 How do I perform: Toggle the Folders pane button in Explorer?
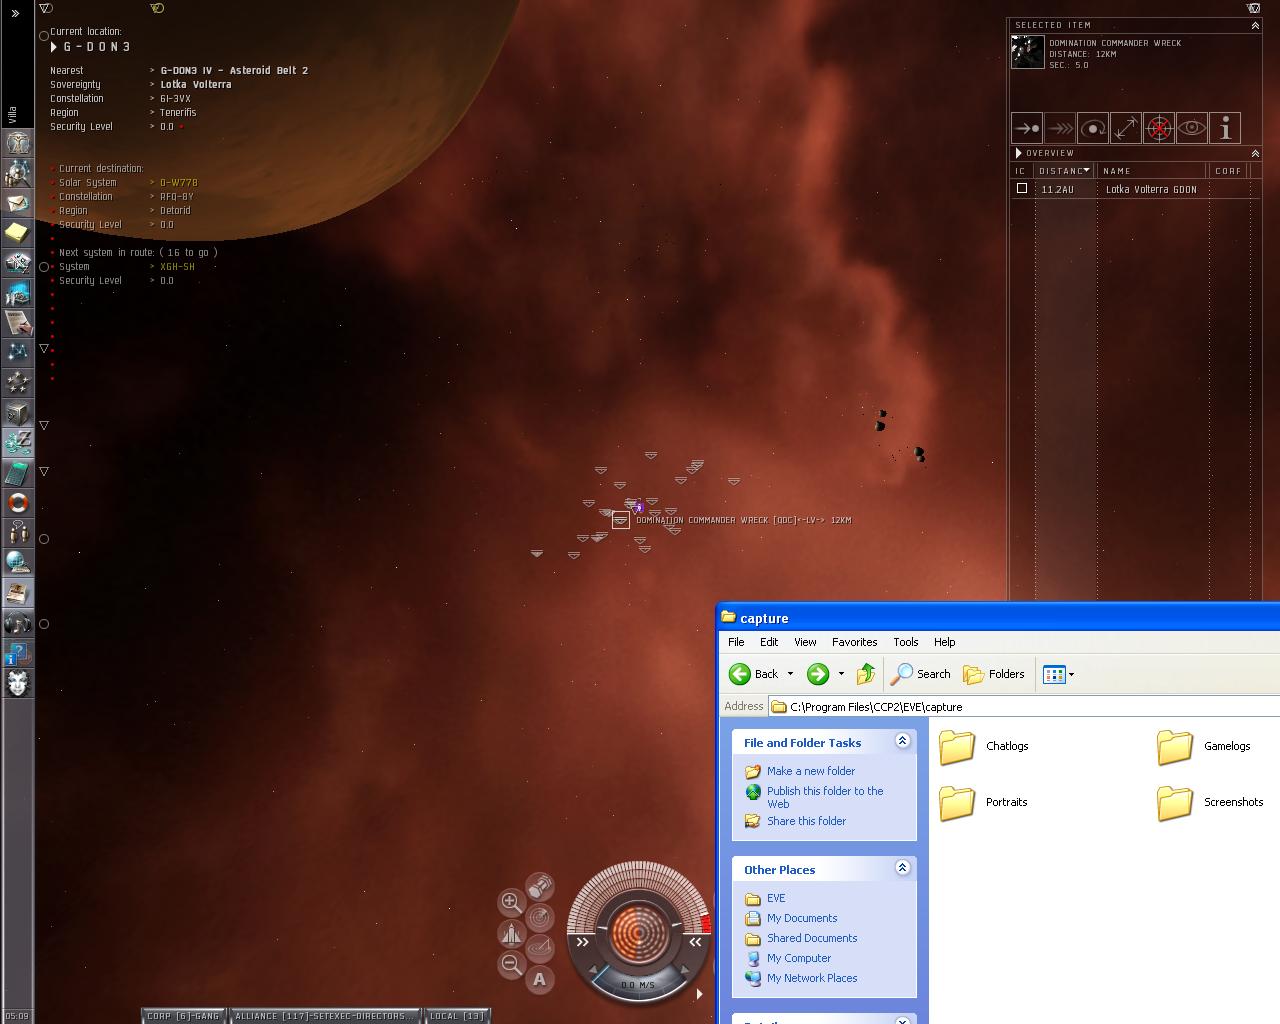click(994, 674)
